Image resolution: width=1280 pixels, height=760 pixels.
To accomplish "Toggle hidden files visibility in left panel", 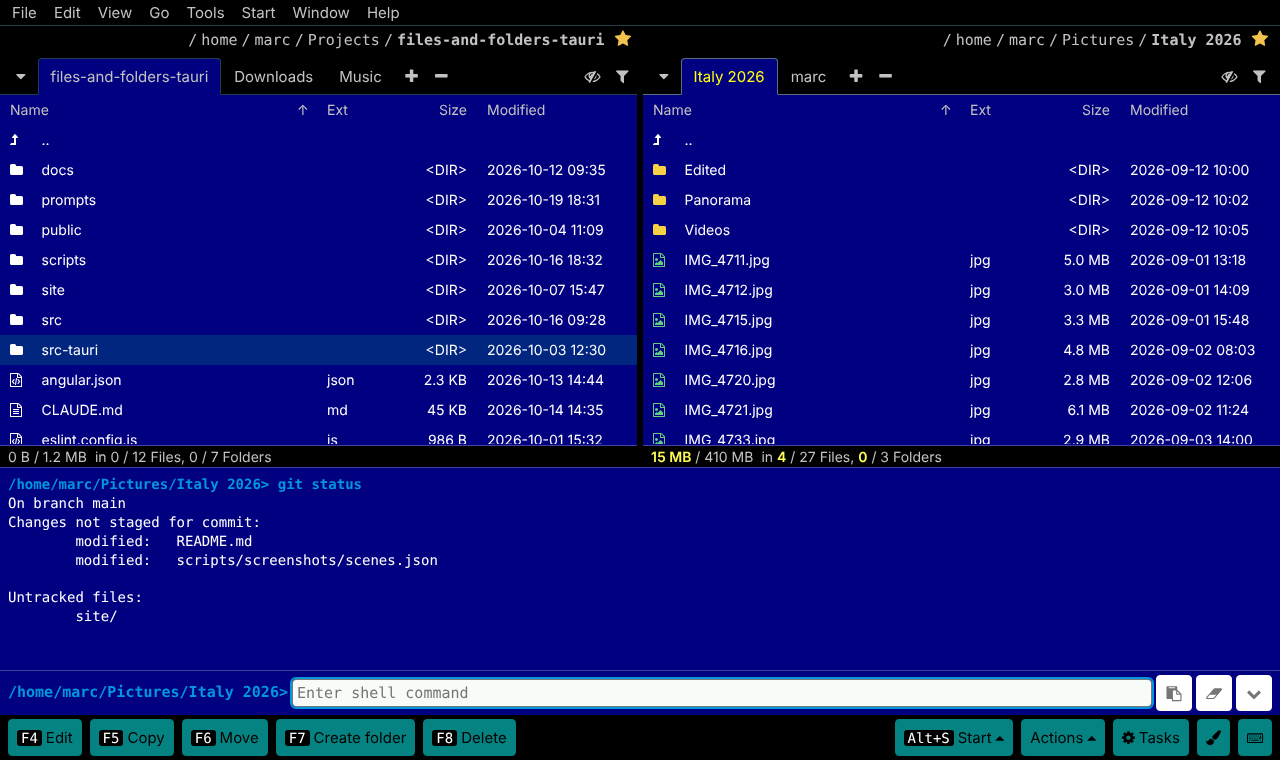I will click(592, 76).
